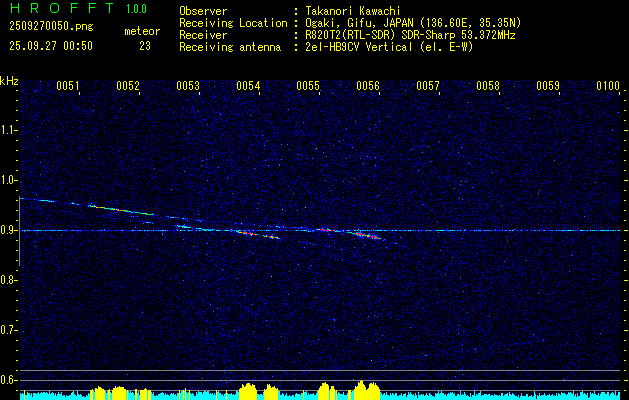Select the 0059 time marker
The image size is (629, 400).
(548, 86)
